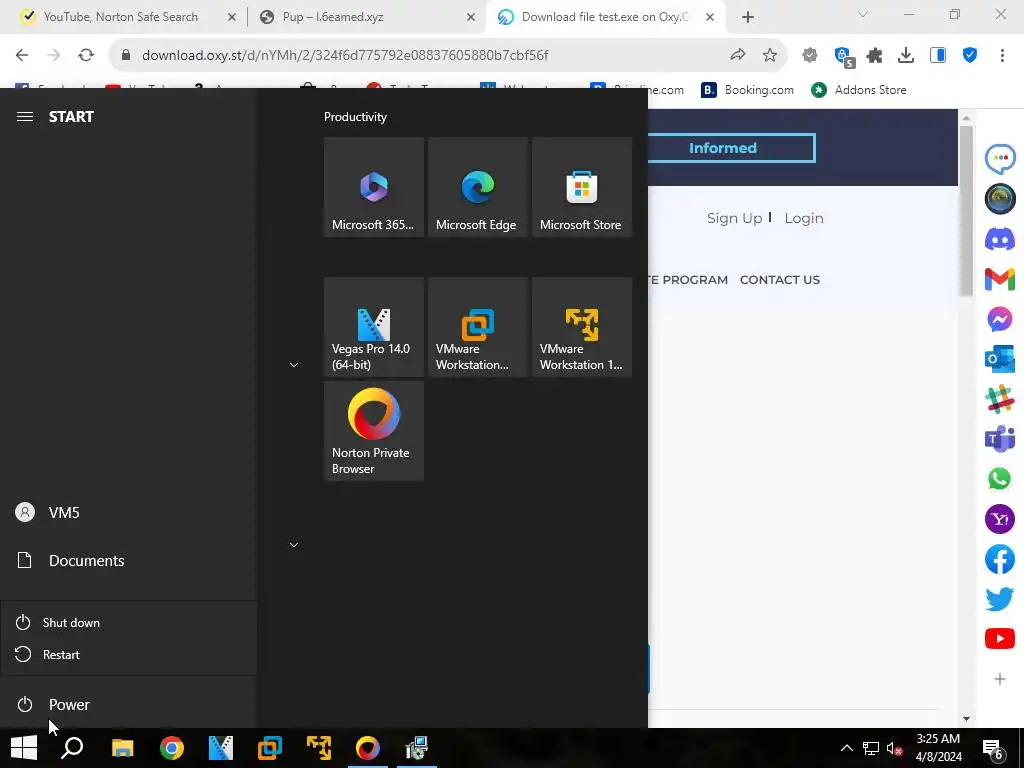Open yellow VMware Workstation 1... tile
1024x768 pixels.
click(x=581, y=327)
